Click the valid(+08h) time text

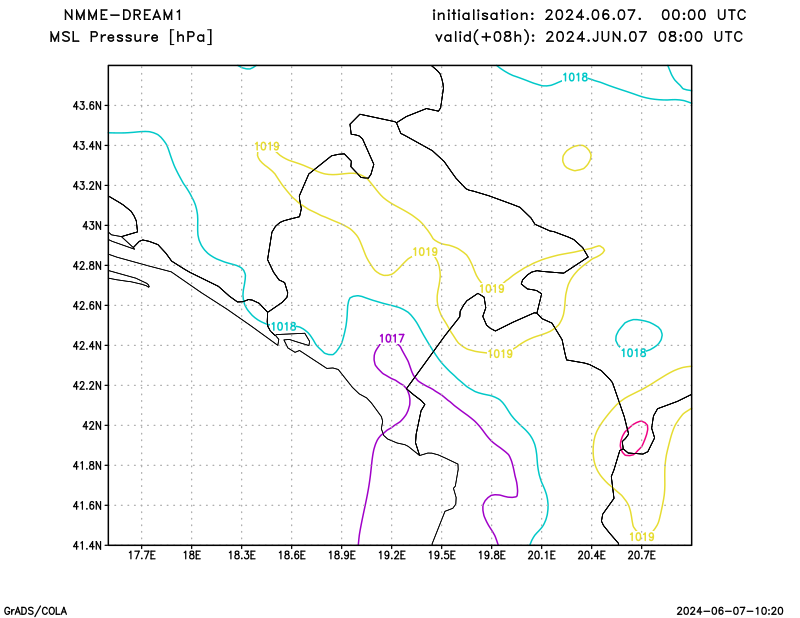[x=589, y=37]
